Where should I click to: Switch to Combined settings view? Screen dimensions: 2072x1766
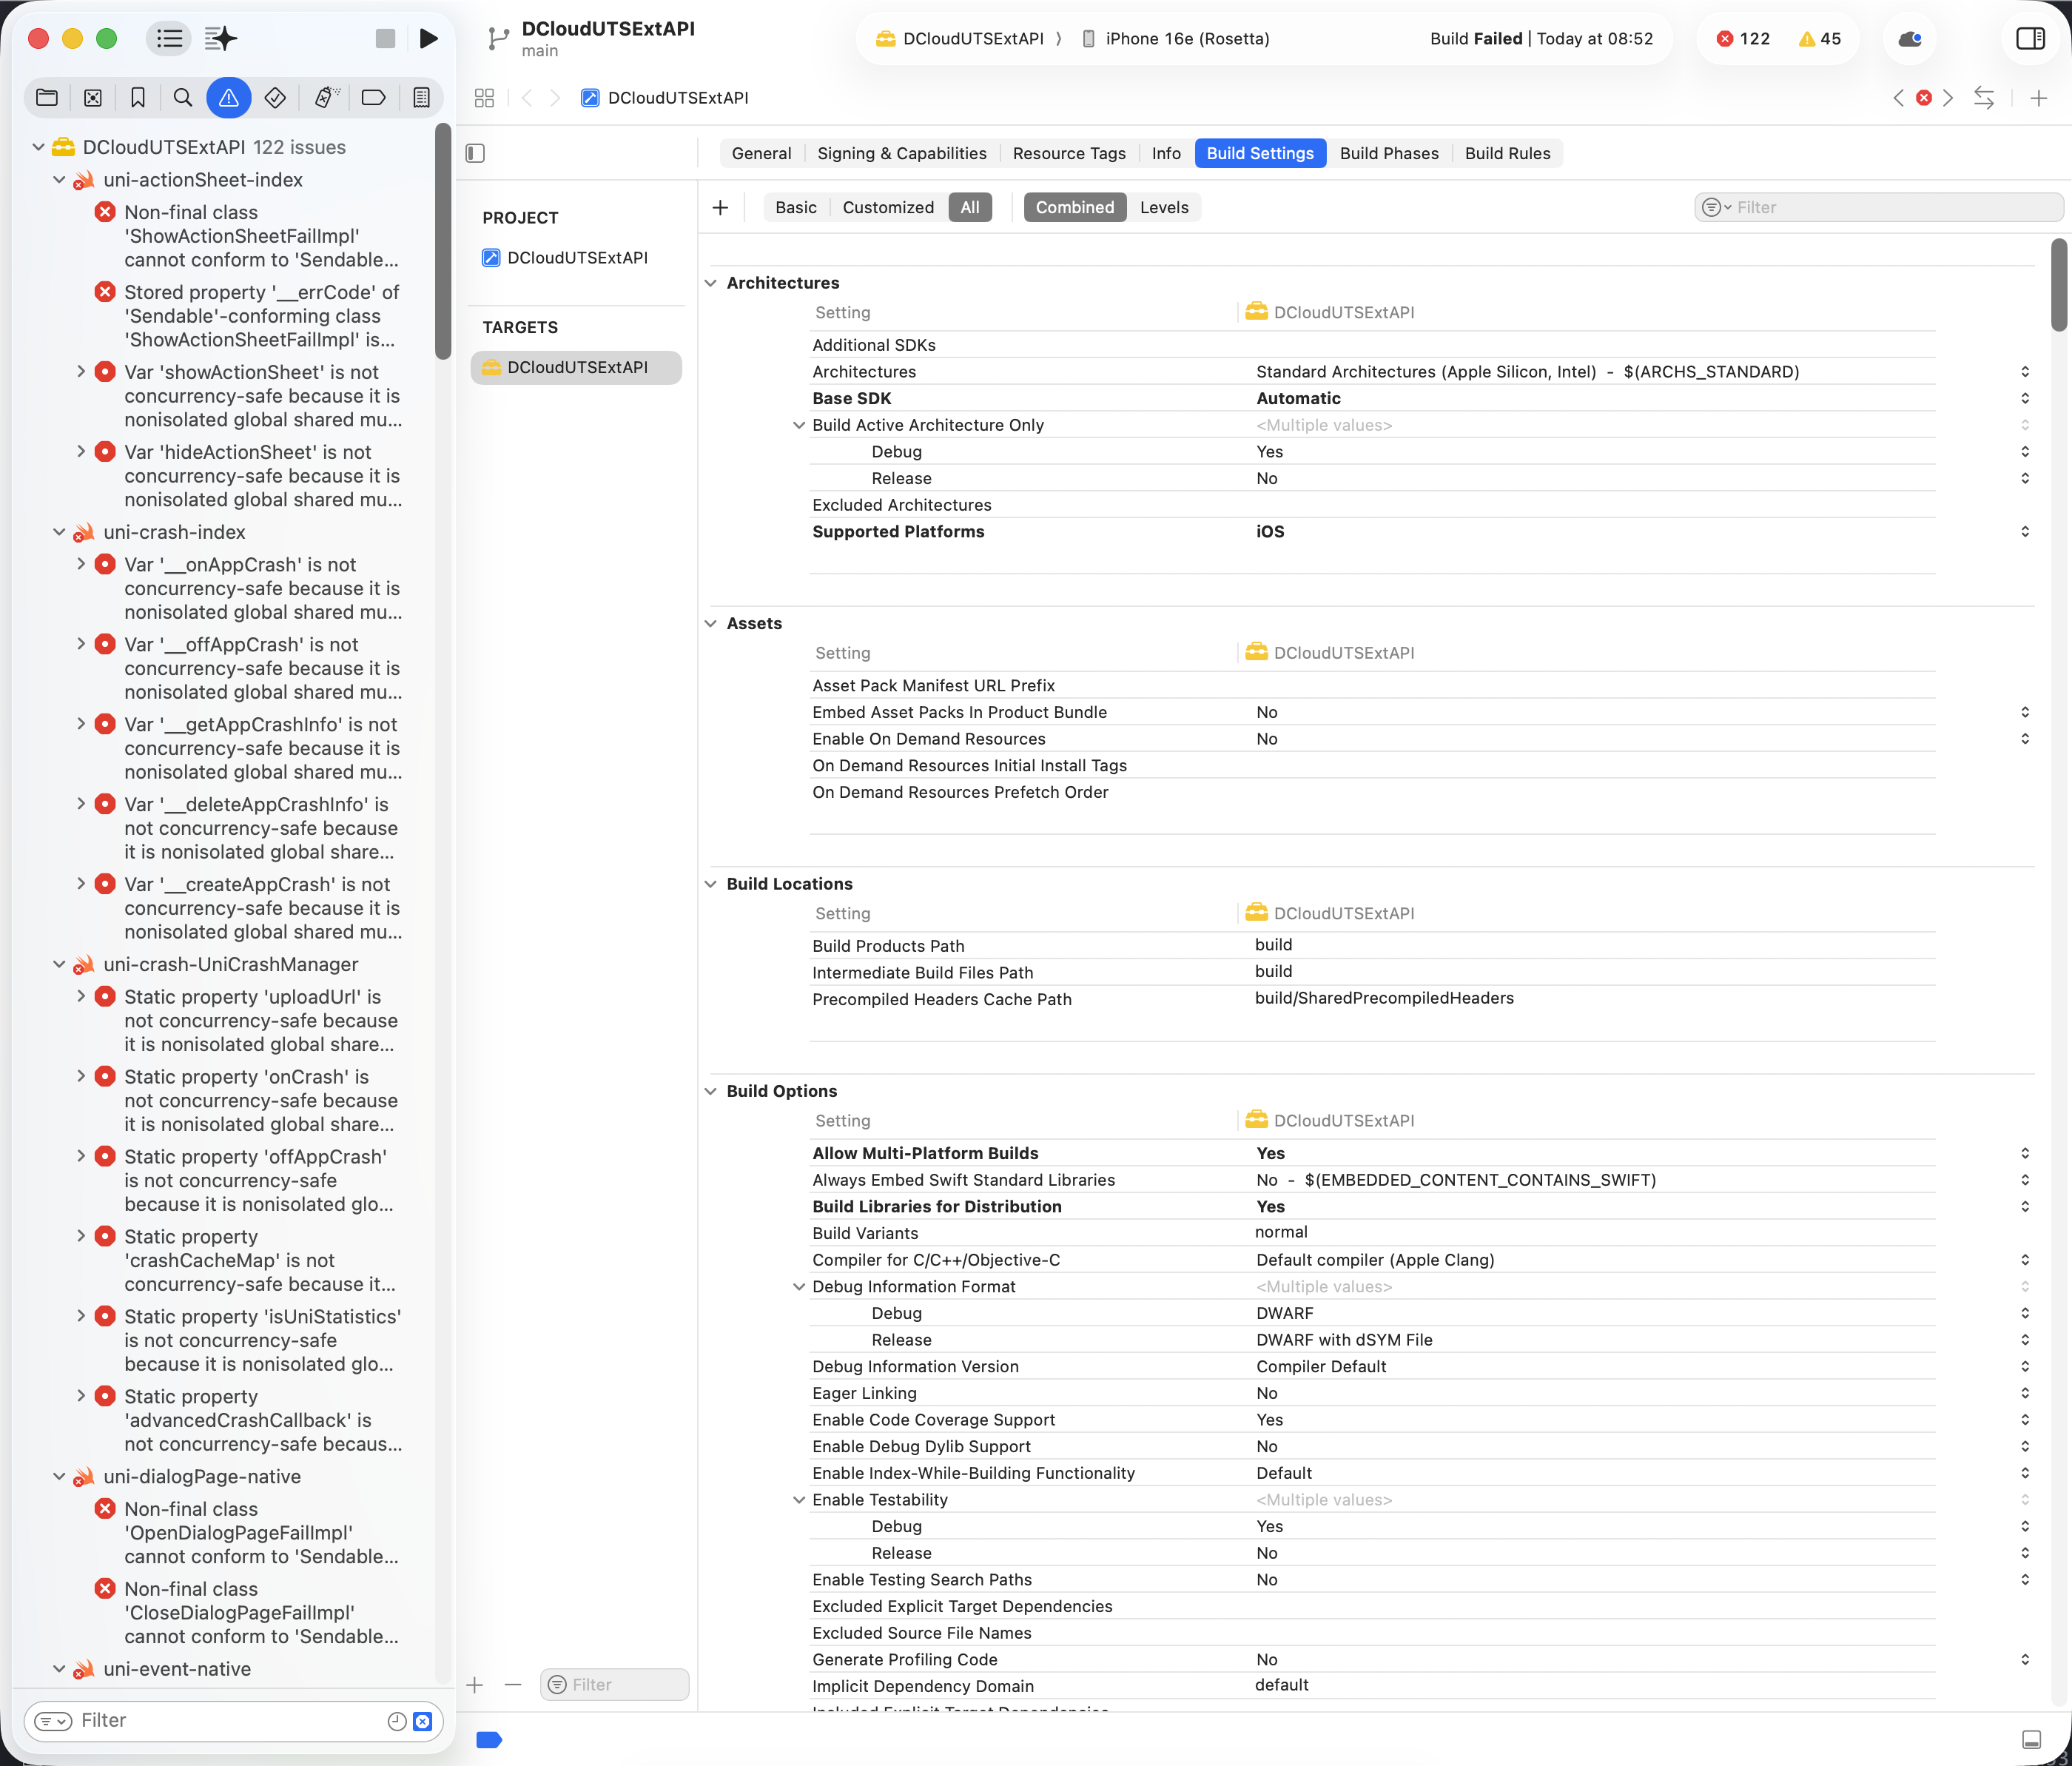click(1075, 208)
